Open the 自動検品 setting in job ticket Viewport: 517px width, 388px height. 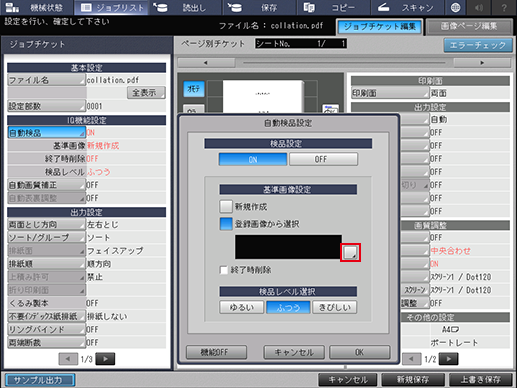click(x=46, y=133)
